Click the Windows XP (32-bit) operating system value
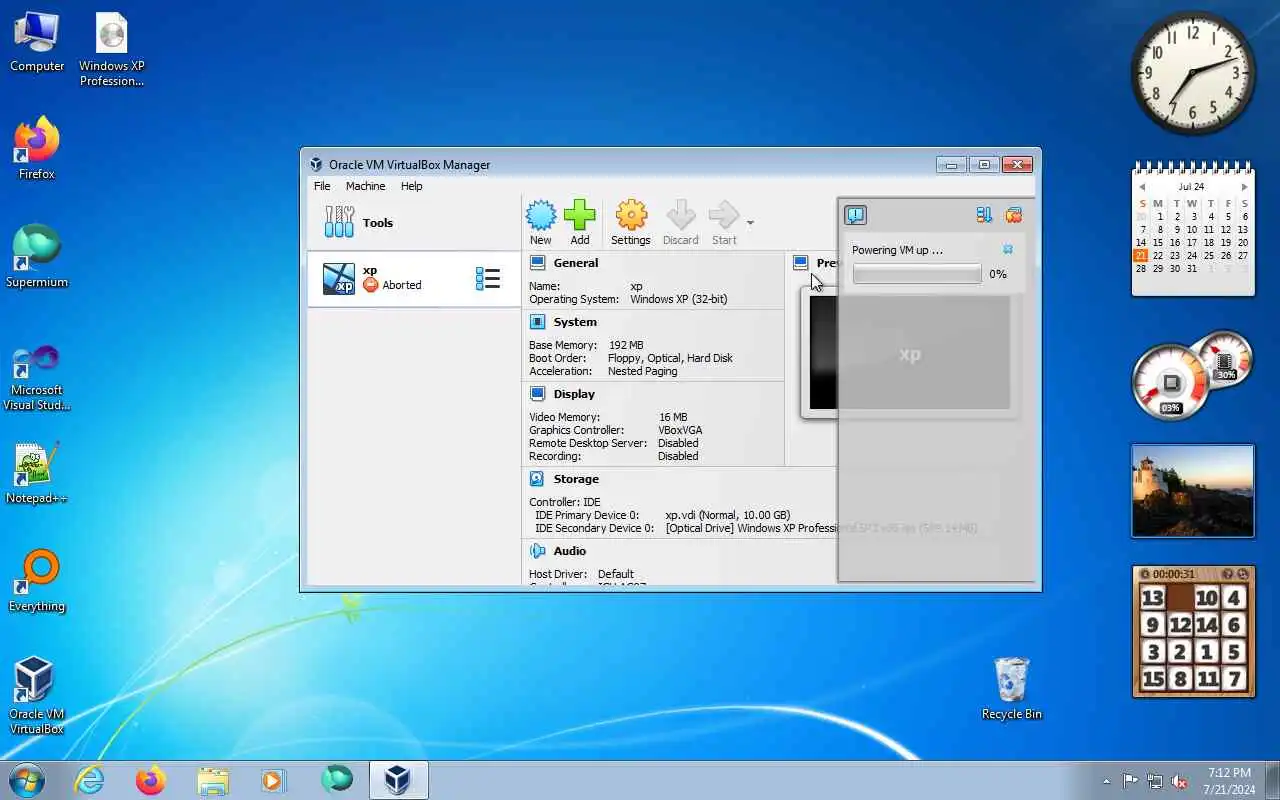1280x800 pixels. pos(679,299)
